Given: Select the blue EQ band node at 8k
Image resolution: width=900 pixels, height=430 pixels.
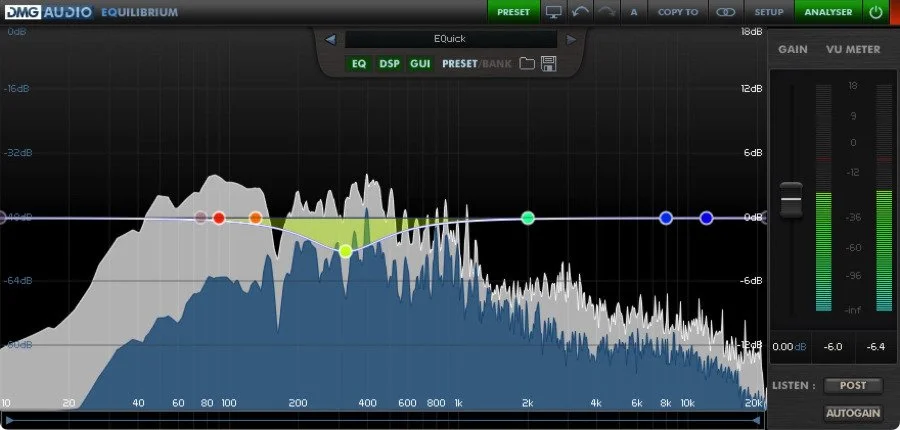Looking at the screenshot, I should [666, 218].
